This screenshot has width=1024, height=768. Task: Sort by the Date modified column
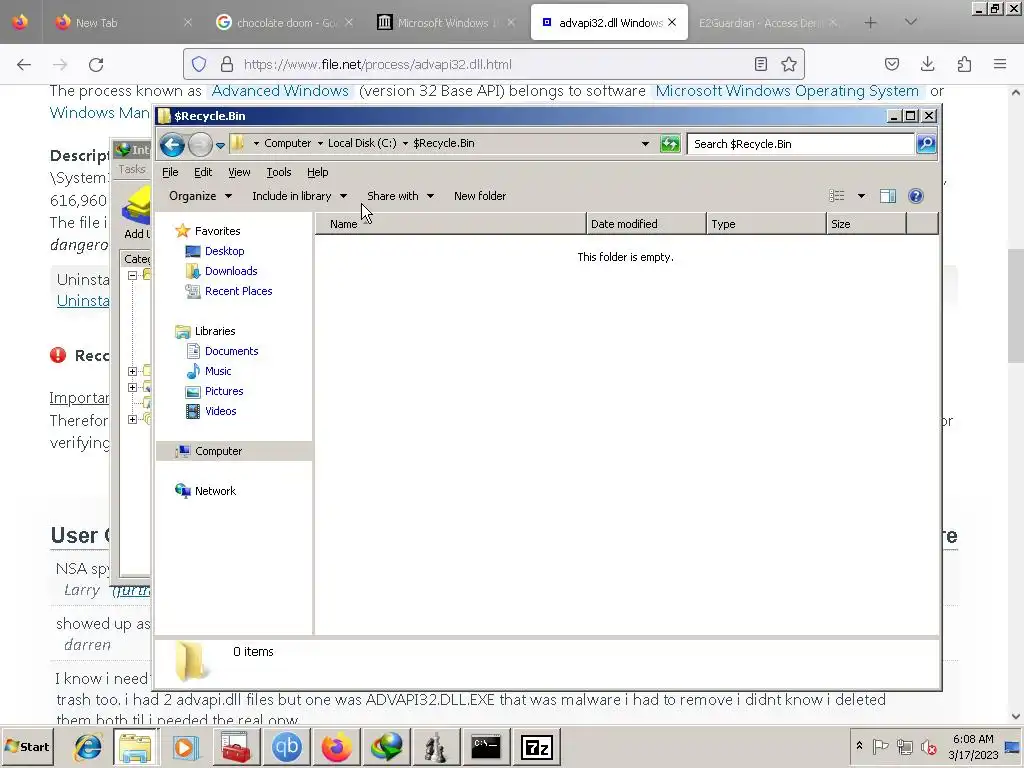point(646,224)
